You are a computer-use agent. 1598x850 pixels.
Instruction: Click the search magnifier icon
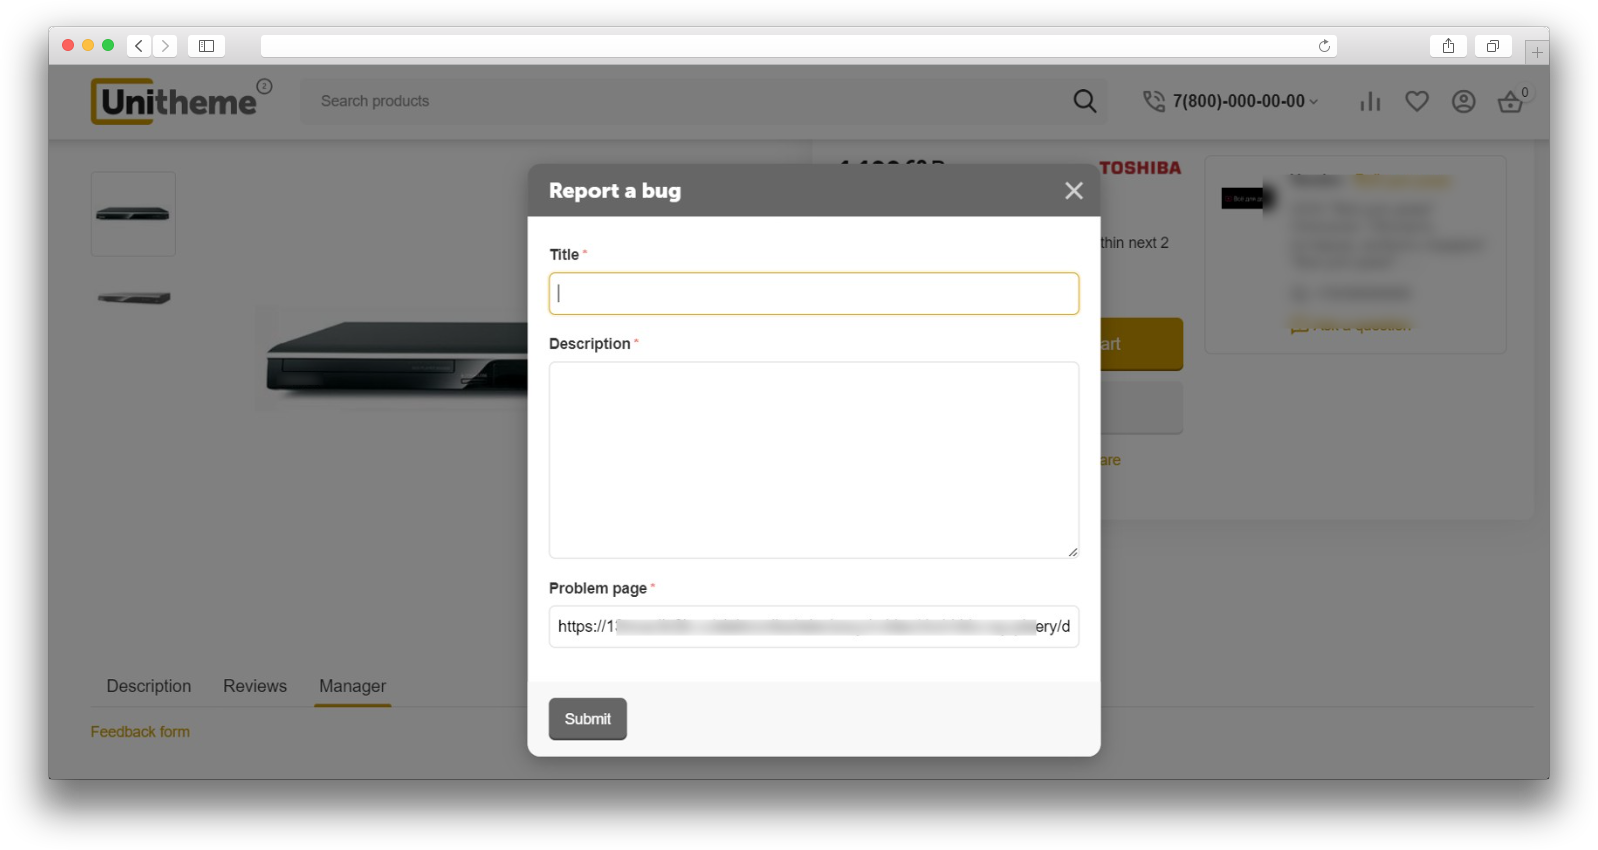click(1084, 101)
